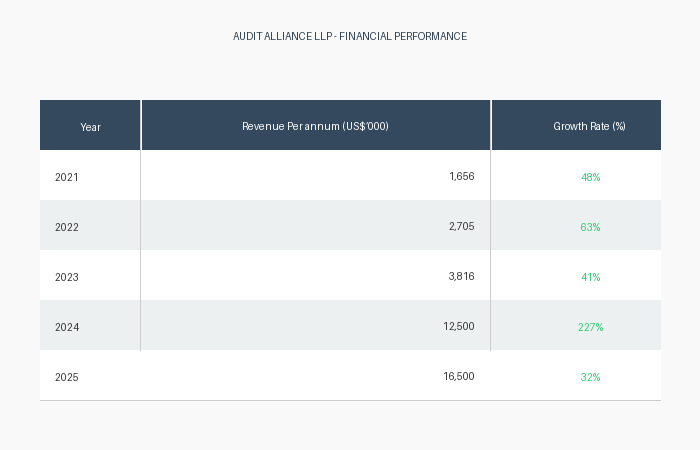
Task: Select the Growth Rate (%) column header
Action: tap(589, 126)
